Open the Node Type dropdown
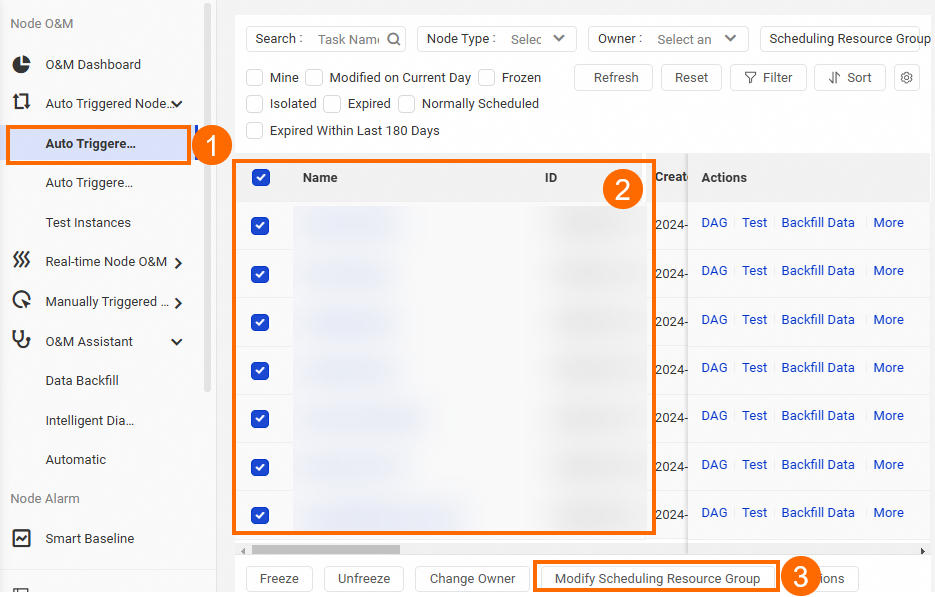This screenshot has width=935, height=597. (x=497, y=39)
